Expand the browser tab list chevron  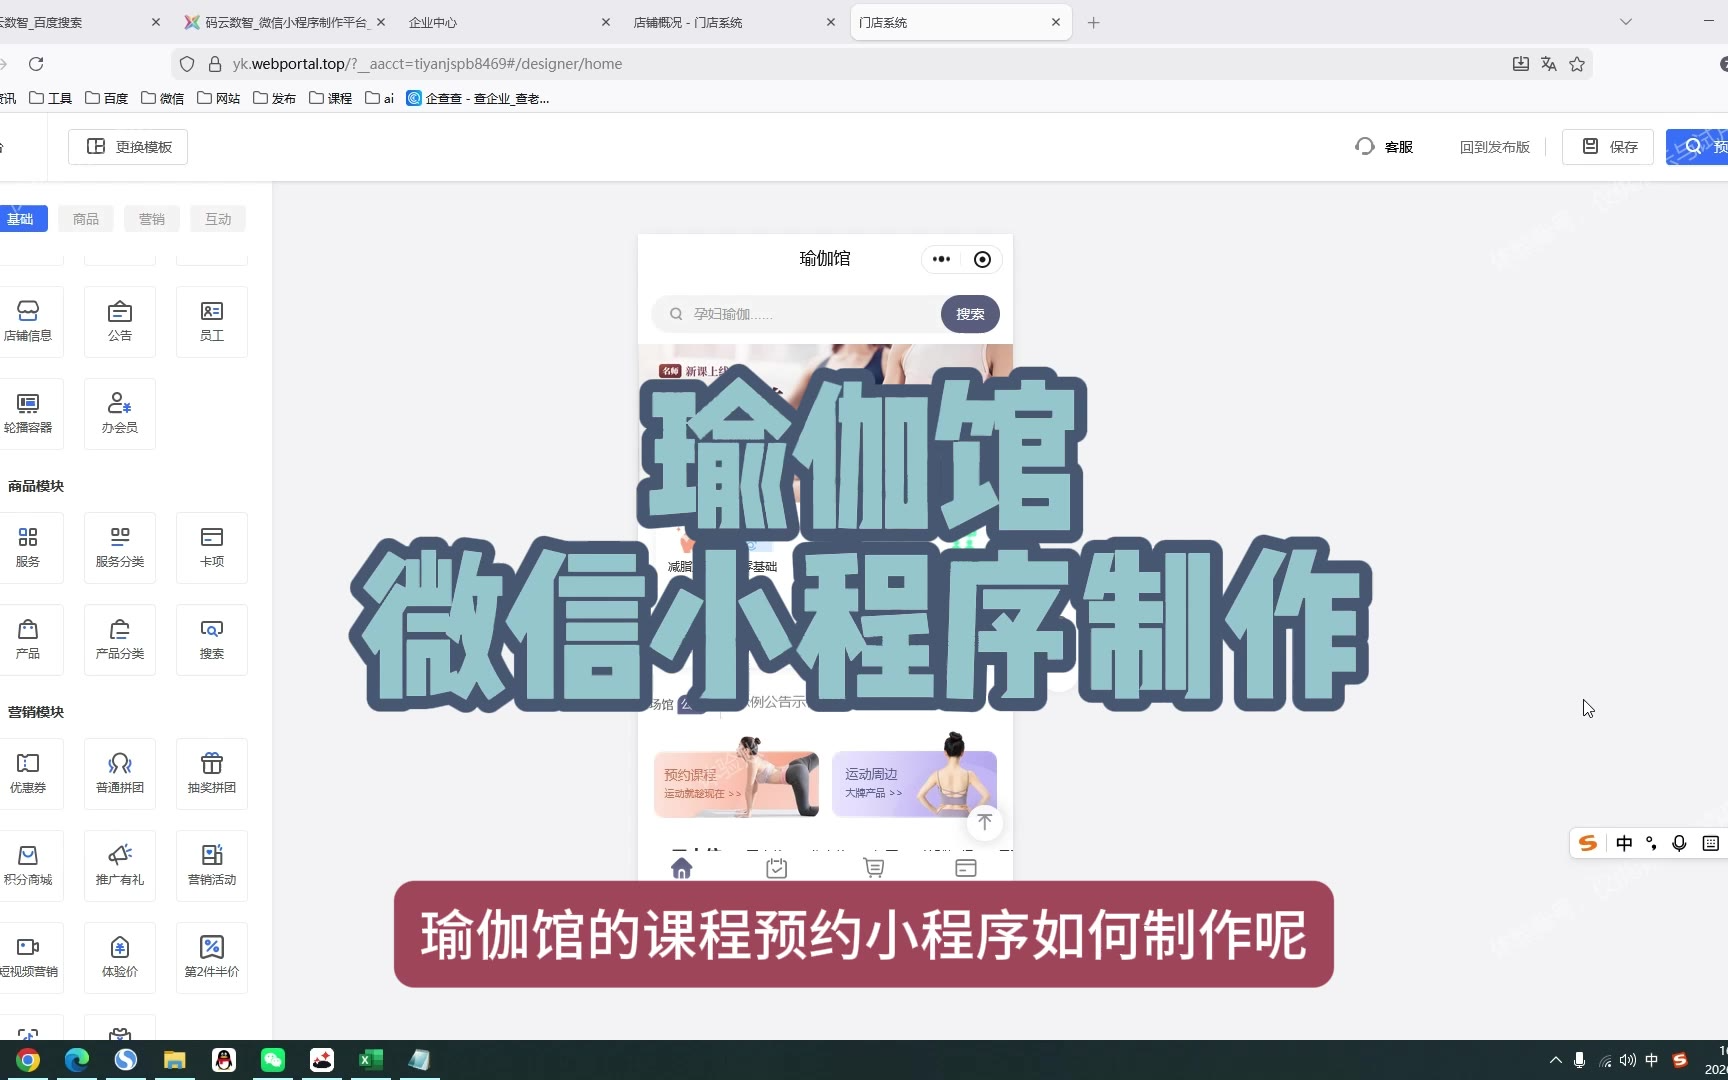pos(1626,22)
